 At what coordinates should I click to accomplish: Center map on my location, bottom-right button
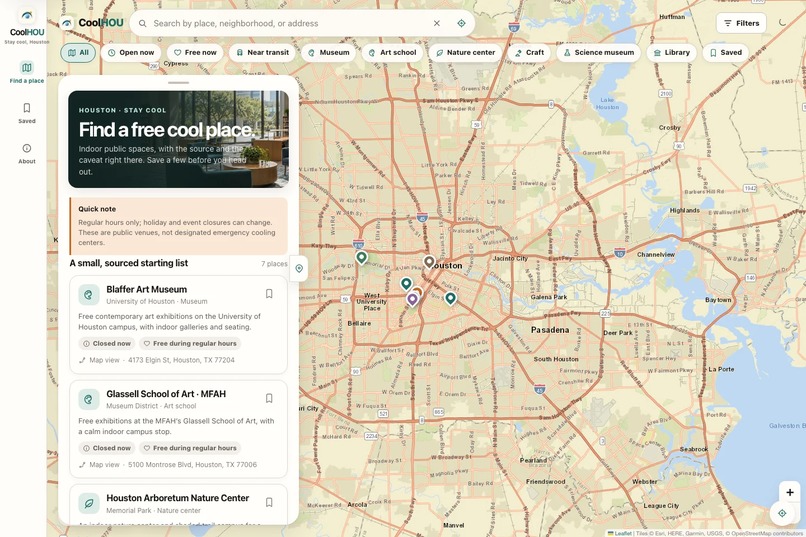point(782,513)
